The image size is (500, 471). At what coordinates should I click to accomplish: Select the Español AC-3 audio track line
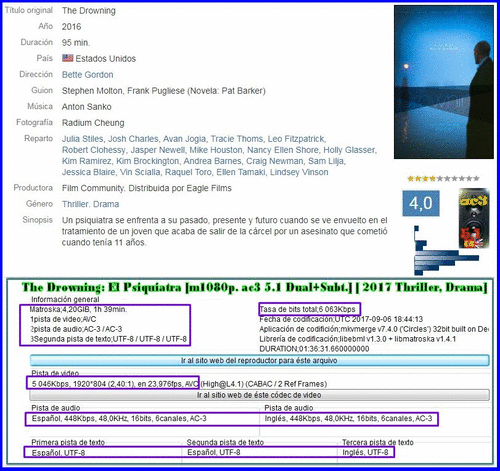[119, 418]
